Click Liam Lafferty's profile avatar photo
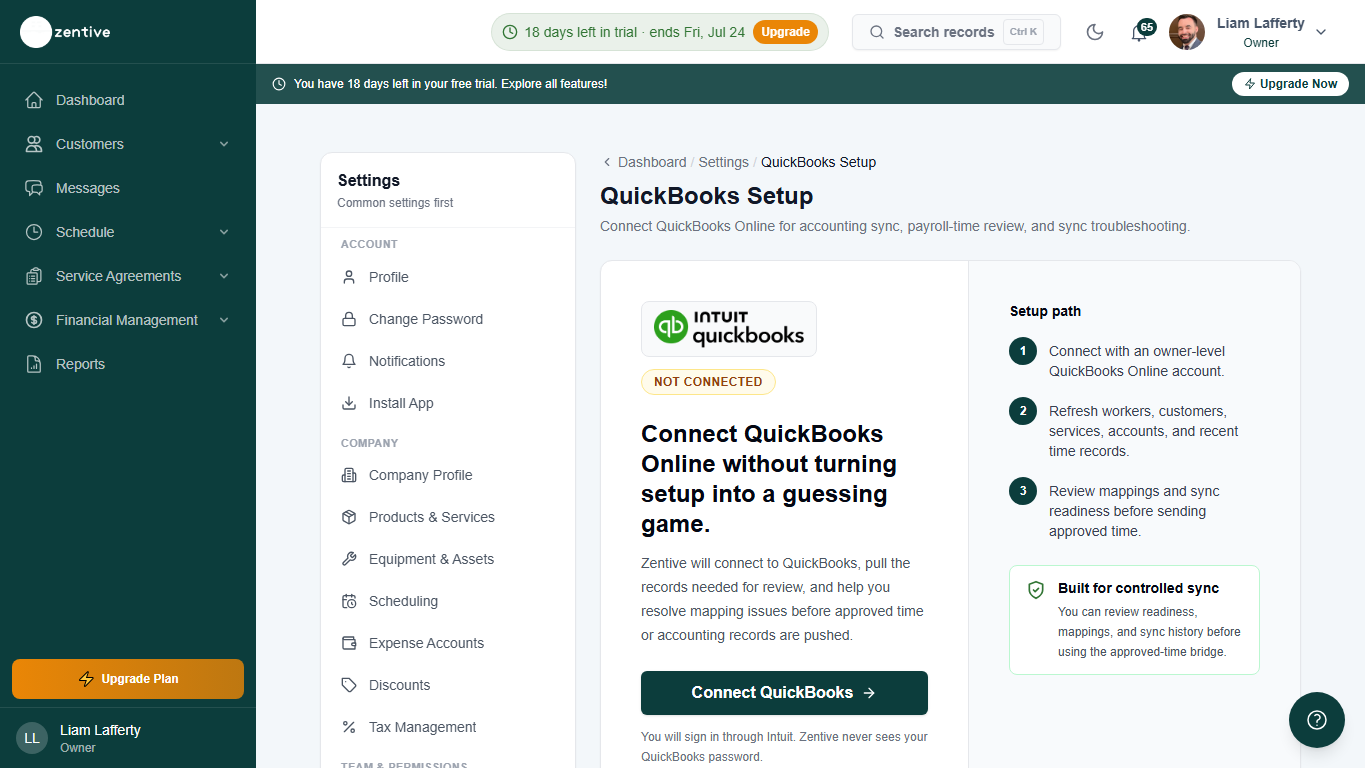The width and height of the screenshot is (1365, 768). coord(1187,32)
